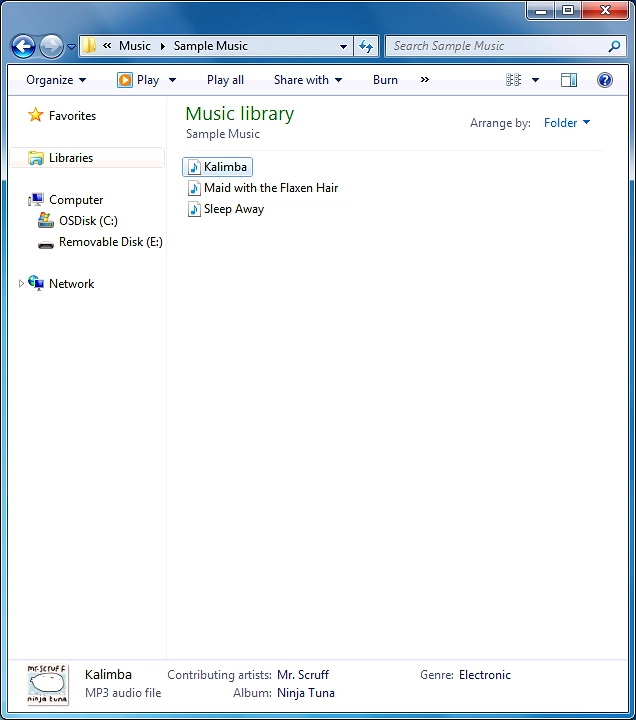Expand arrow between Music and Sample Music
Viewport: 636px width, 720px height.
point(163,46)
